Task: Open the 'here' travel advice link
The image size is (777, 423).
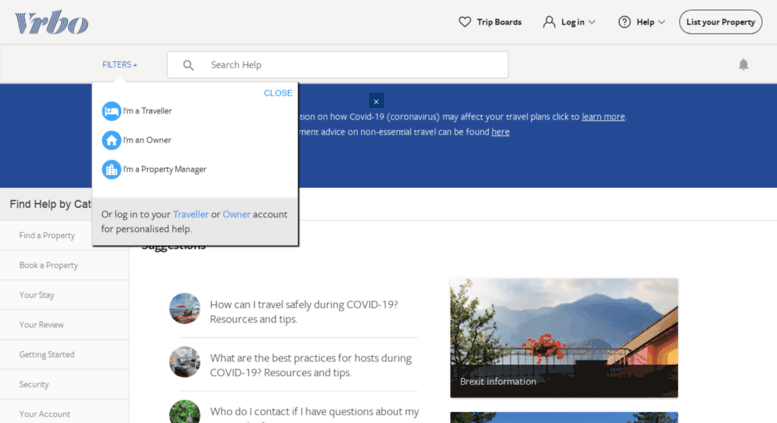Action: [x=500, y=132]
